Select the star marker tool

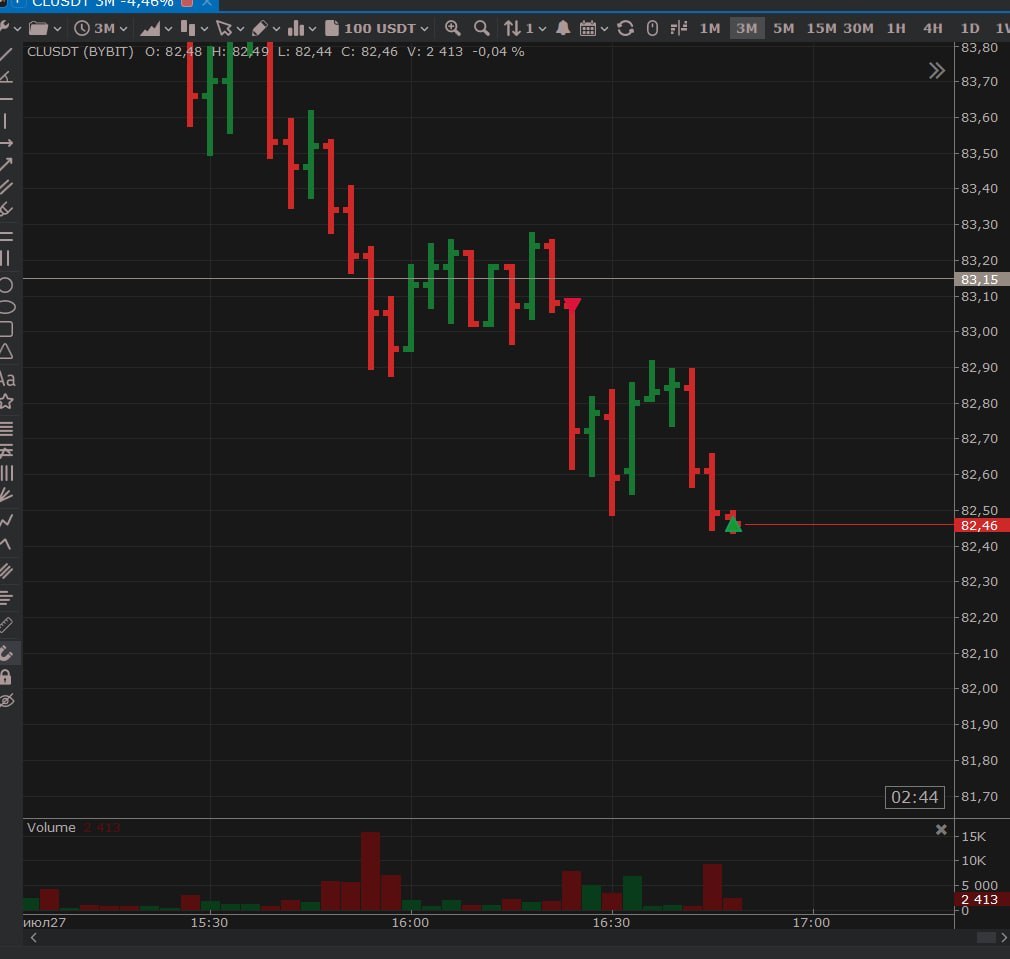[6, 401]
